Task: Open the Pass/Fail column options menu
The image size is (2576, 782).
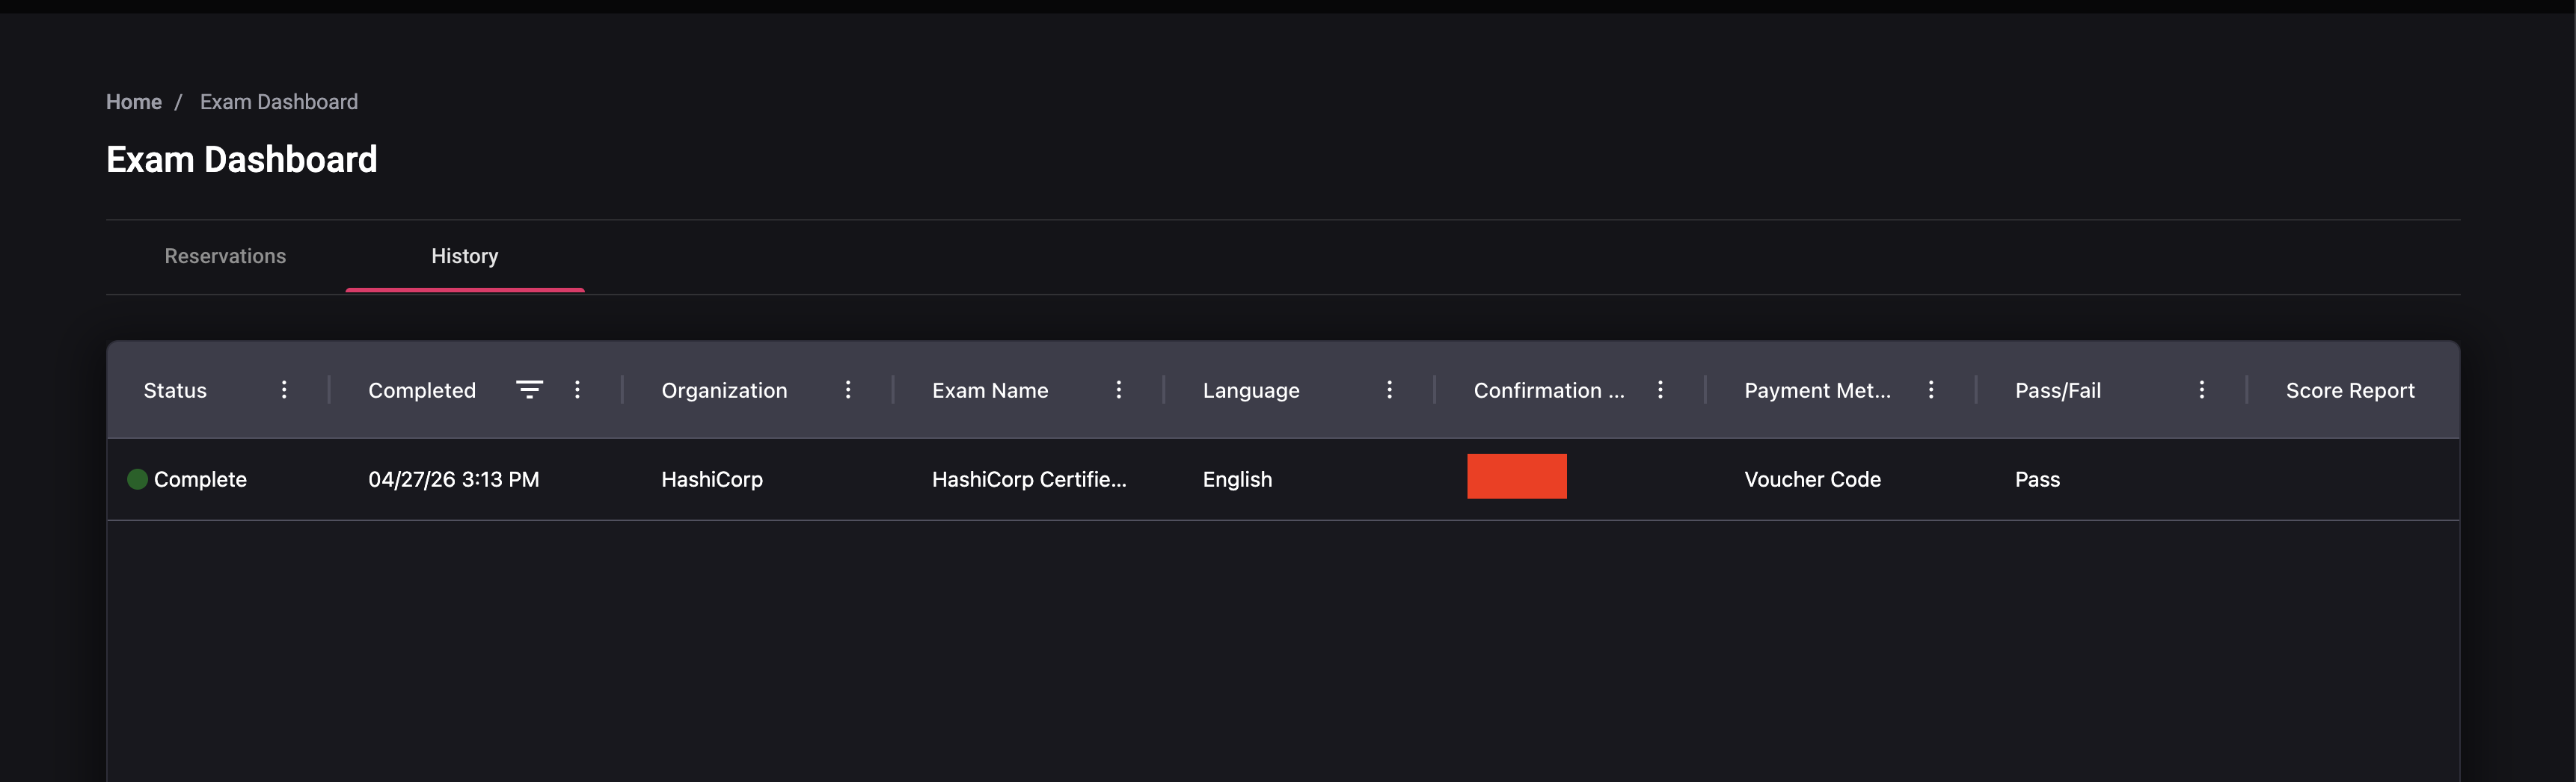Action: (x=2201, y=390)
